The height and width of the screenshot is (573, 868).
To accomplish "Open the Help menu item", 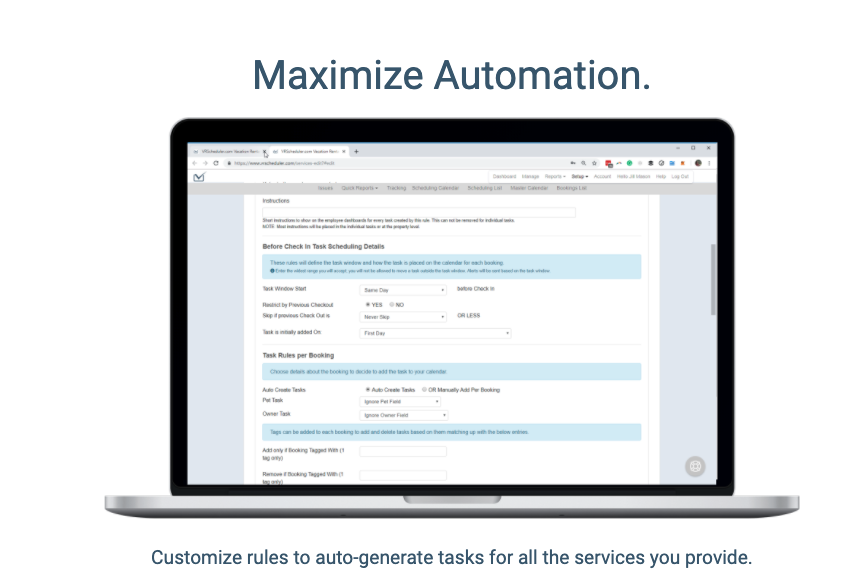I will pyautogui.click(x=661, y=177).
